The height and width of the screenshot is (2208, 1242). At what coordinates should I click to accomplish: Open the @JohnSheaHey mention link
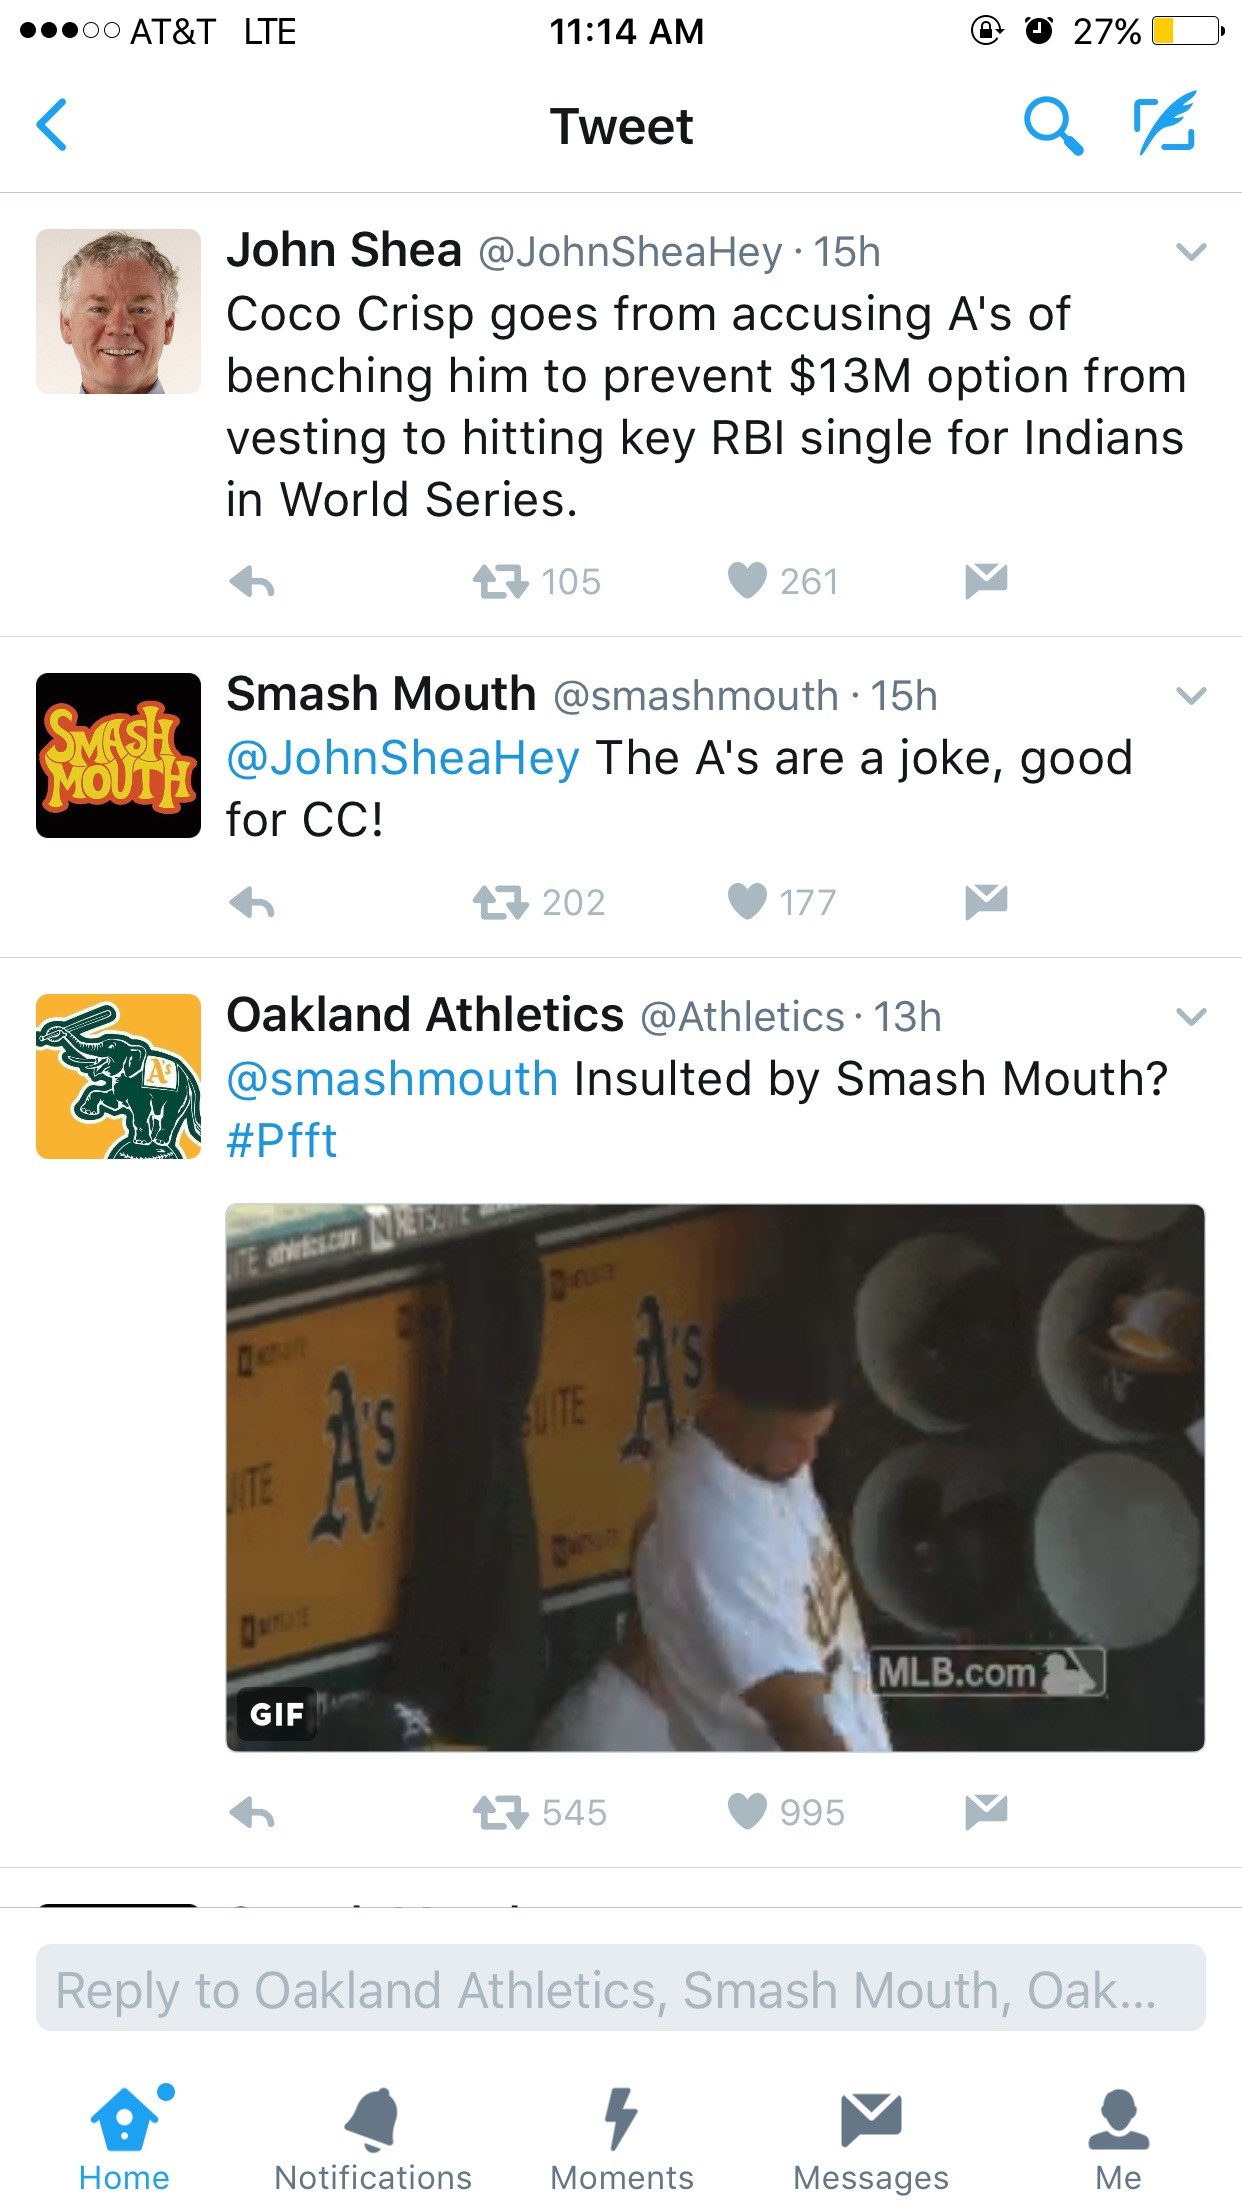coord(403,759)
